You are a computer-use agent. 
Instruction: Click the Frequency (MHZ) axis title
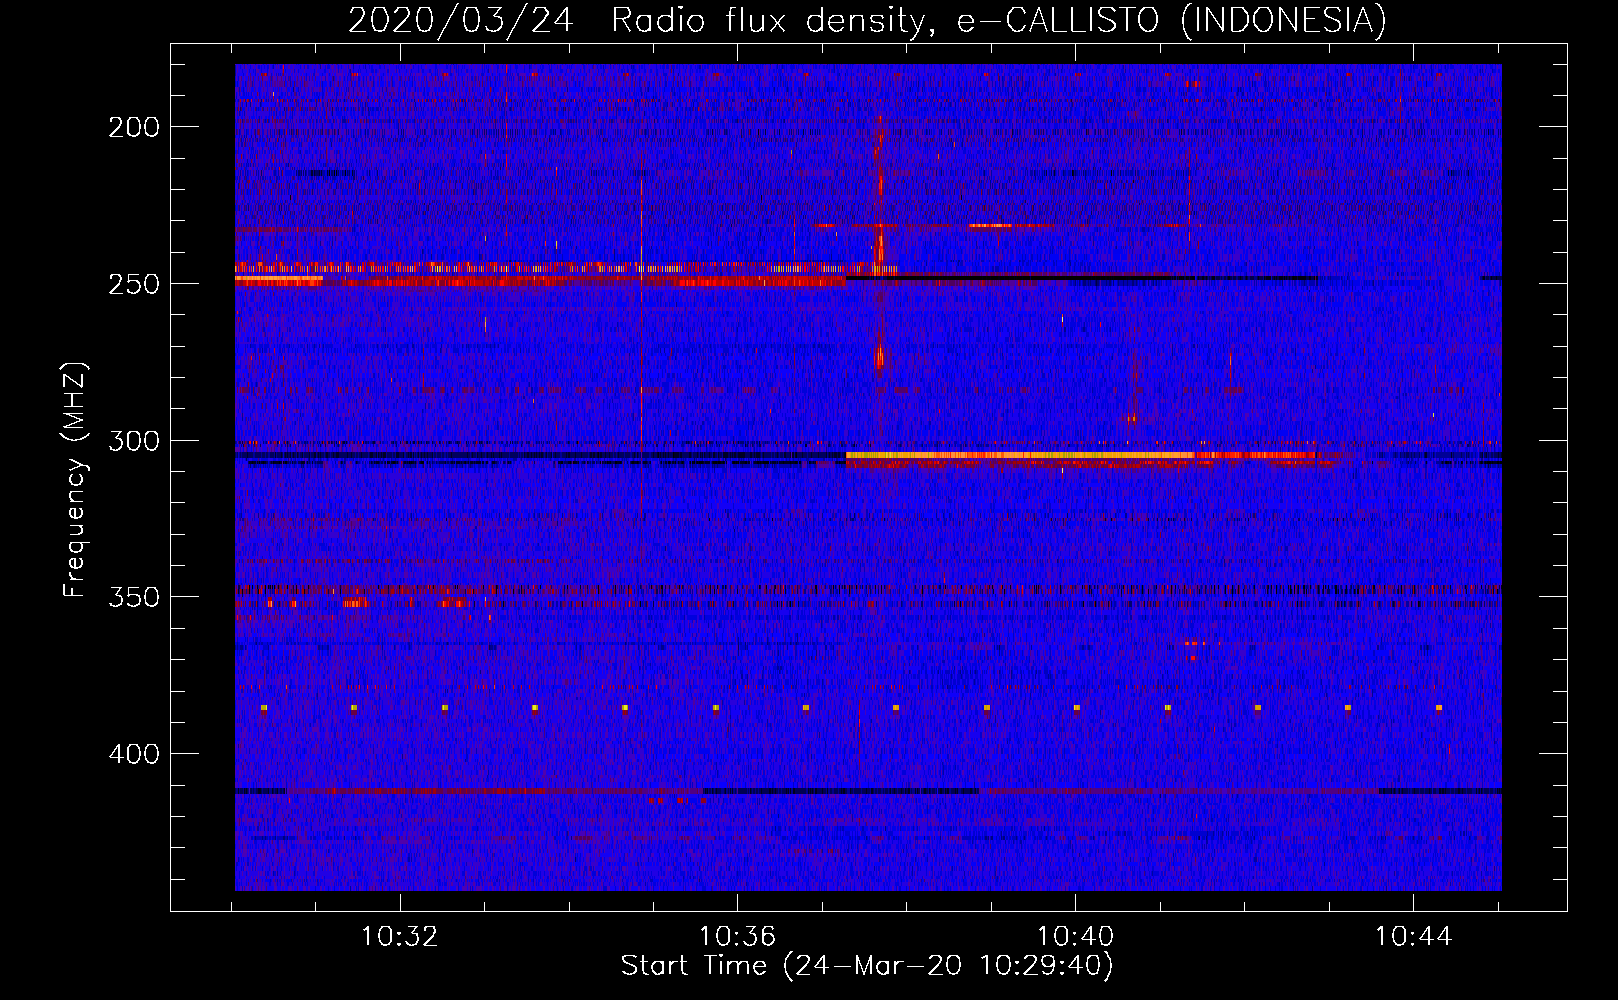tap(76, 479)
